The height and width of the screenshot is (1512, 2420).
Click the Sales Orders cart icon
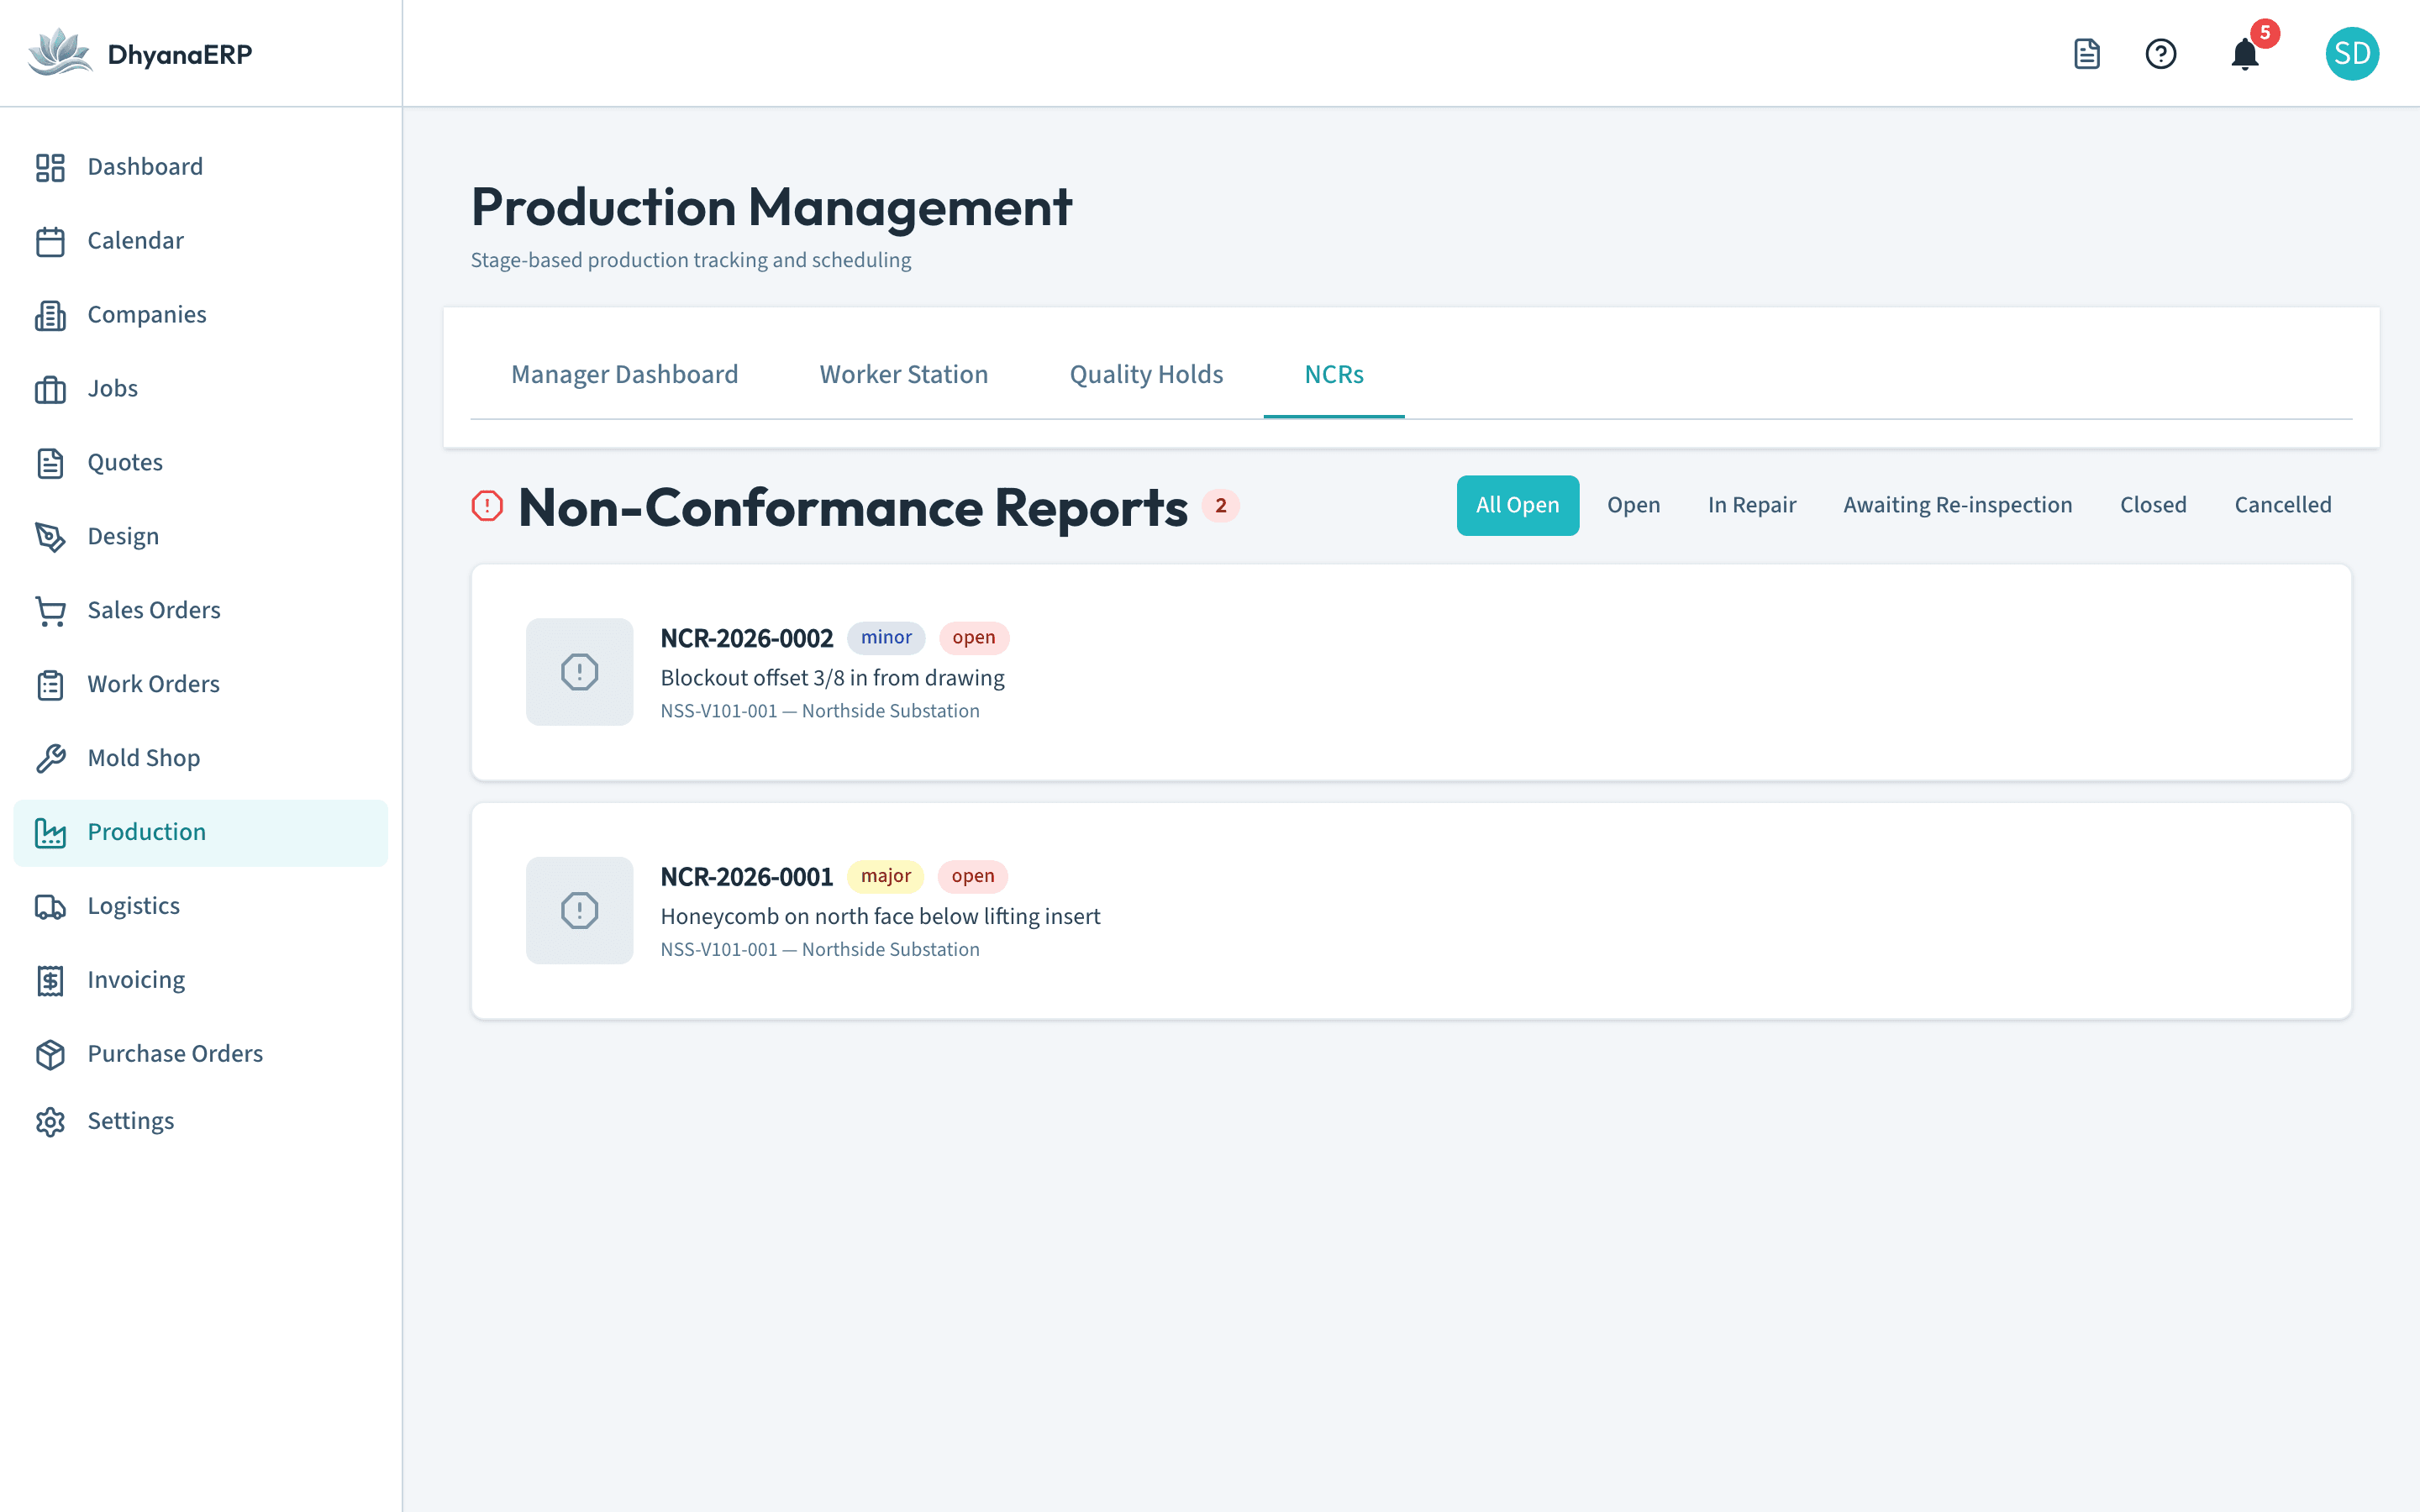[x=50, y=611]
